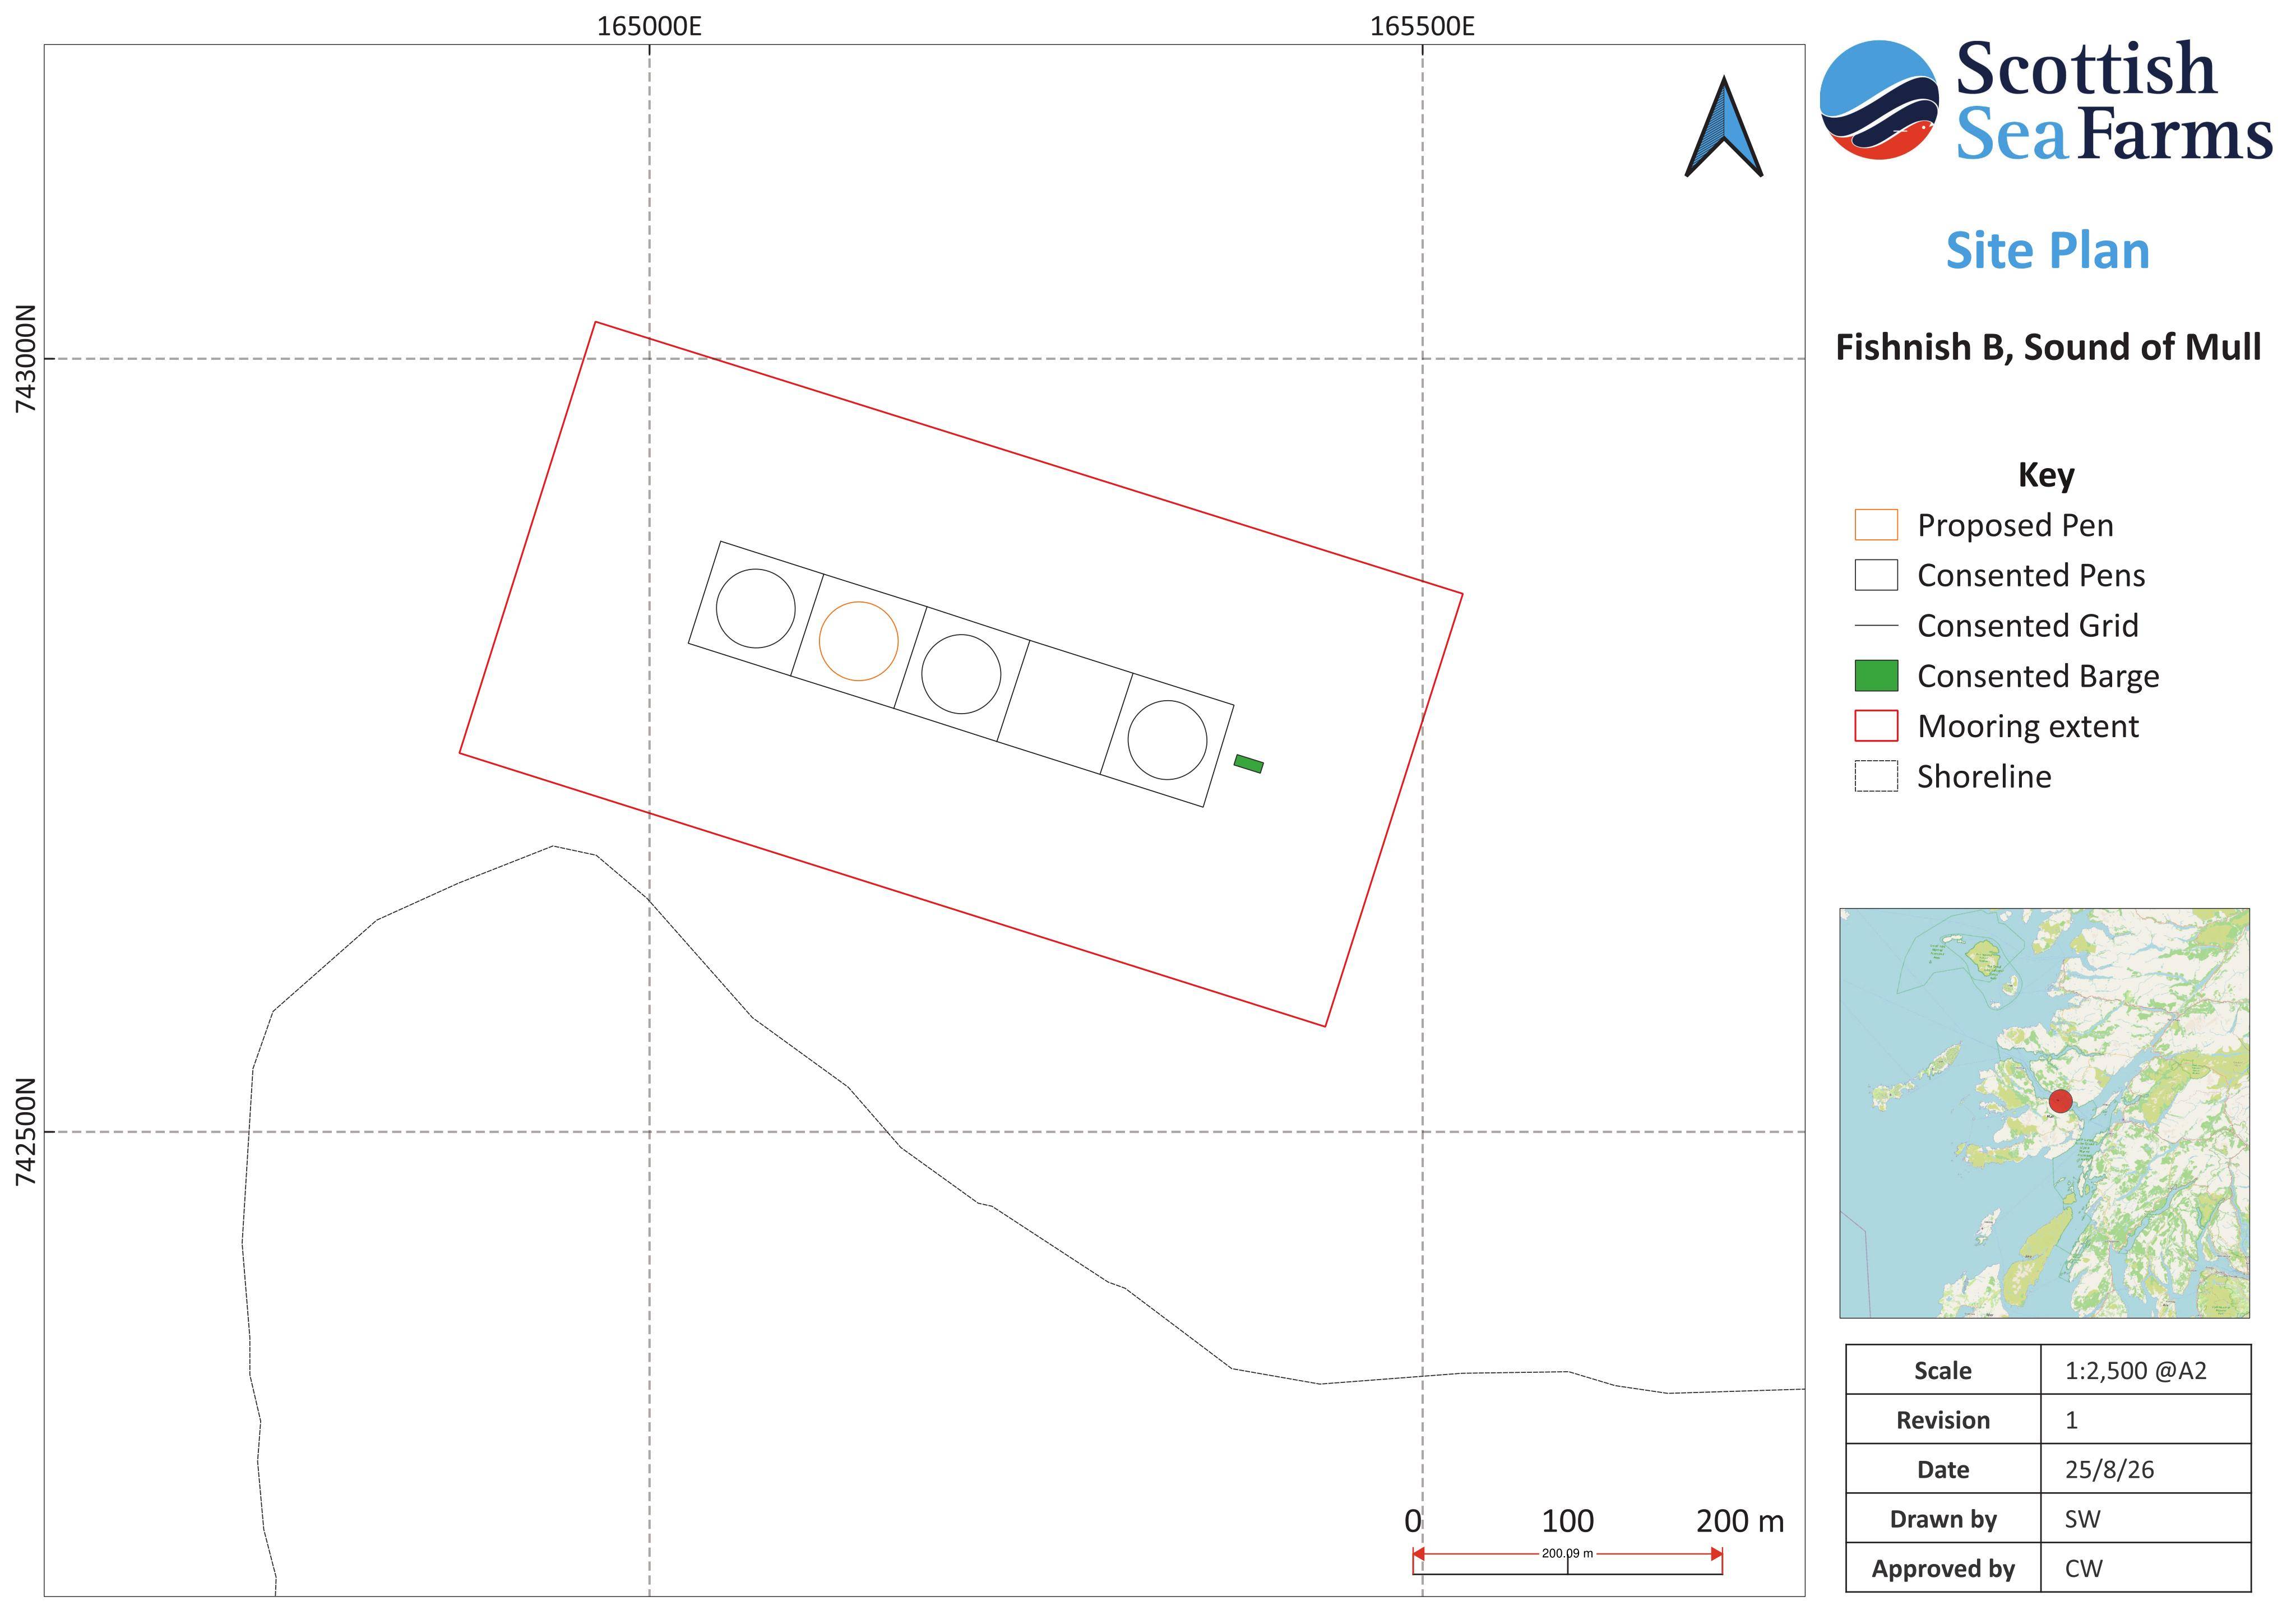Click 'Fishnish B, Sound of Mull' heading
The width and height of the screenshot is (2296, 1624).
click(x=2048, y=347)
